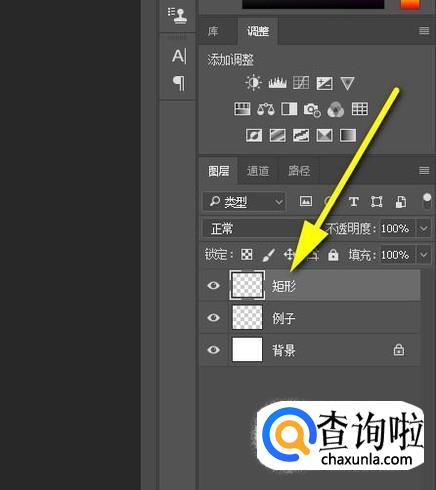Open the Paragraph panel icon
436x490 pixels.
click(x=179, y=83)
